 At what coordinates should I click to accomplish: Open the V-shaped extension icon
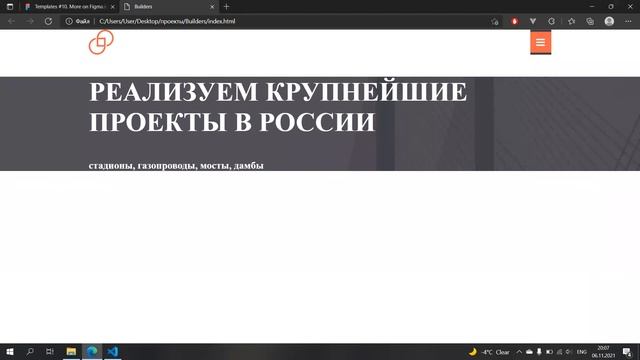pyautogui.click(x=533, y=21)
